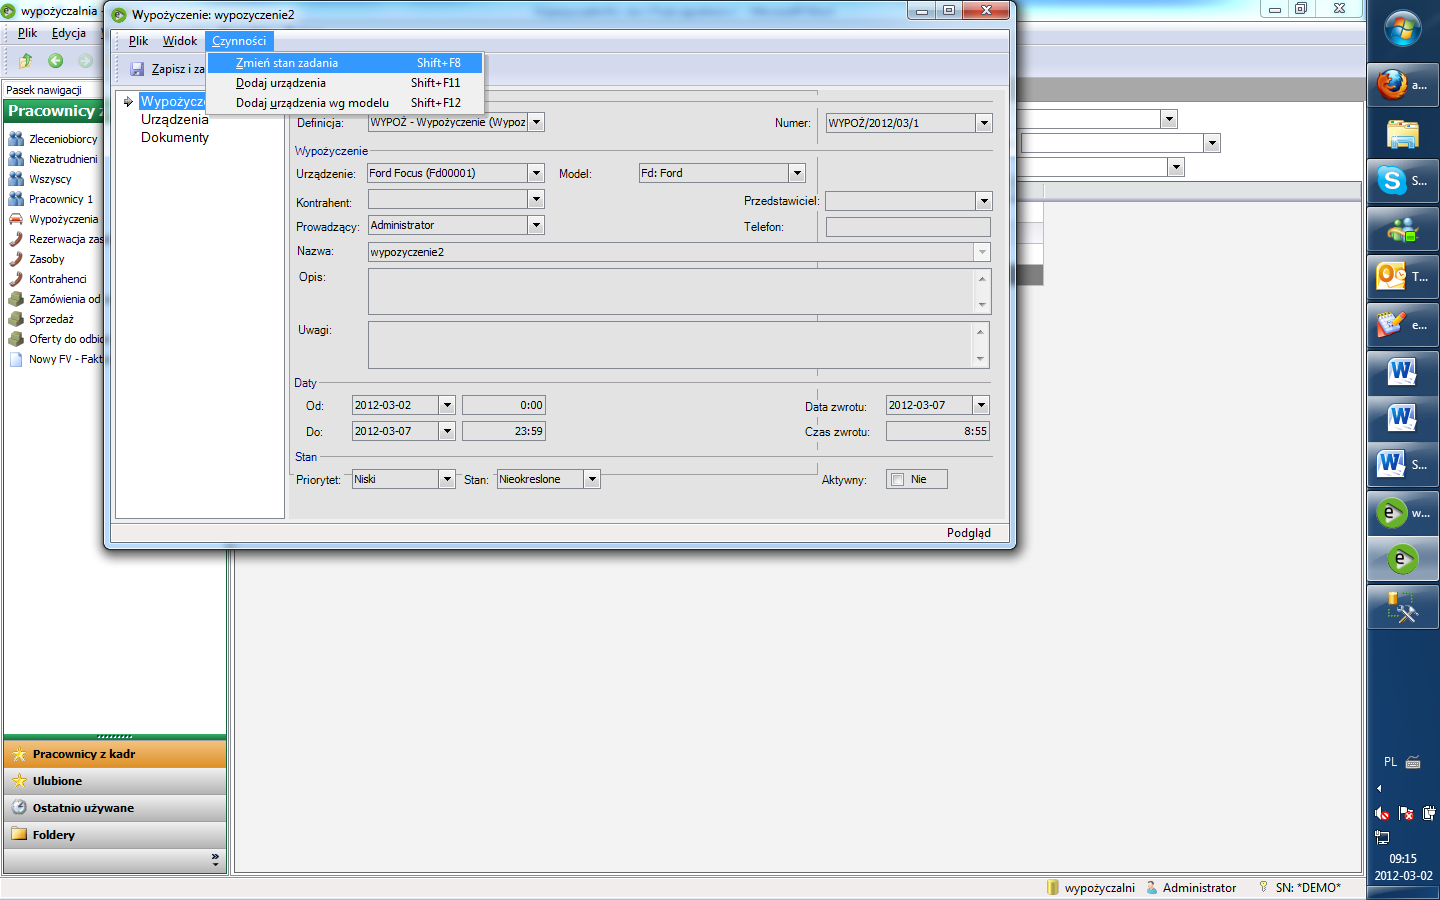1440x900 pixels.
Task: Click the Ulubione star icon
Action: coord(19,781)
